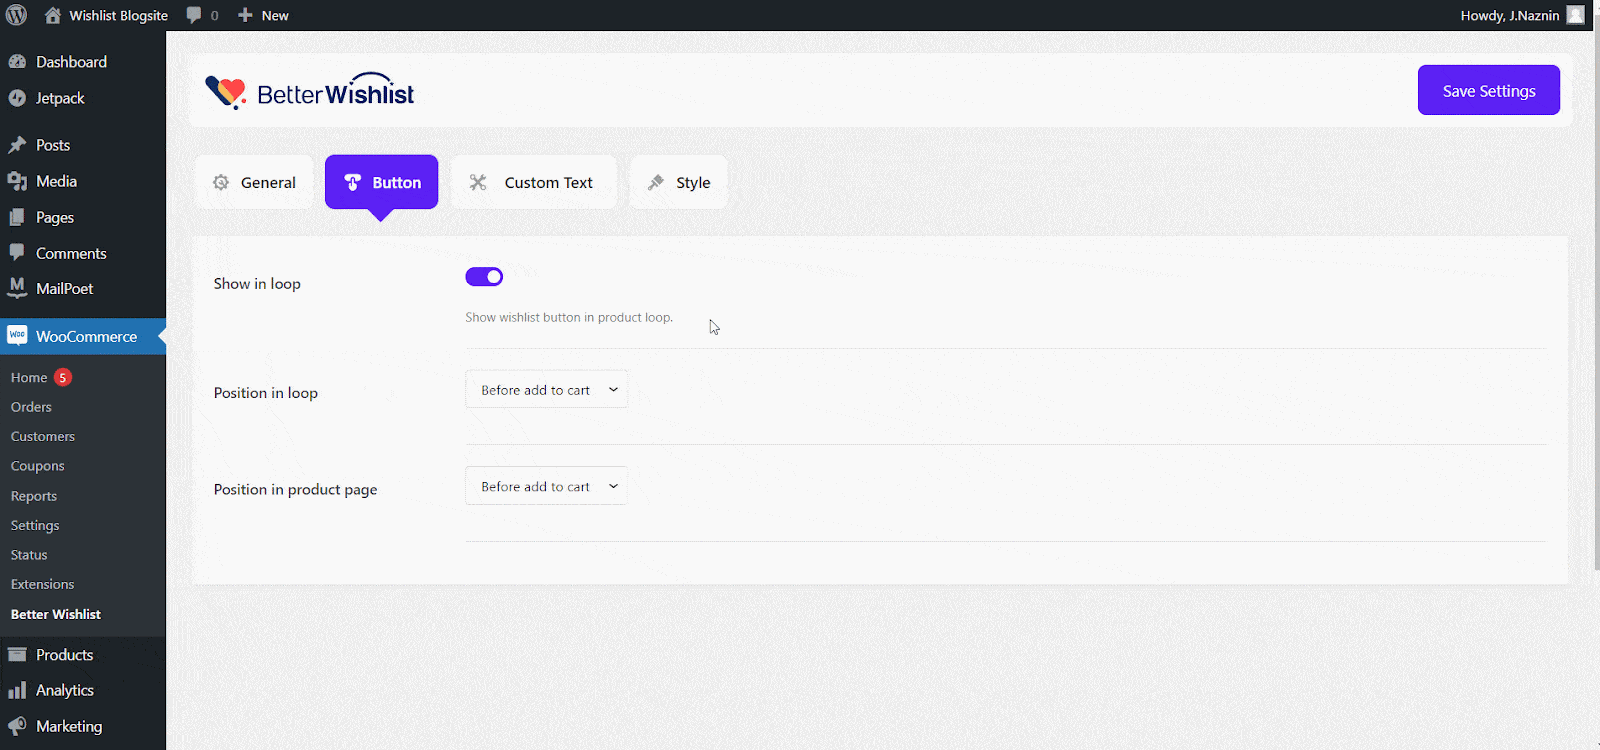1600x750 pixels.
Task: Click the Analytics bar chart icon
Action: 17,690
